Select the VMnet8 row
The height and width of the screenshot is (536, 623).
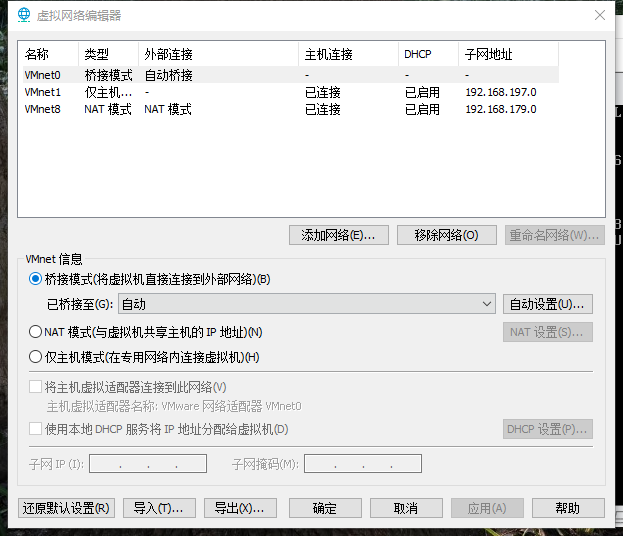(290, 109)
